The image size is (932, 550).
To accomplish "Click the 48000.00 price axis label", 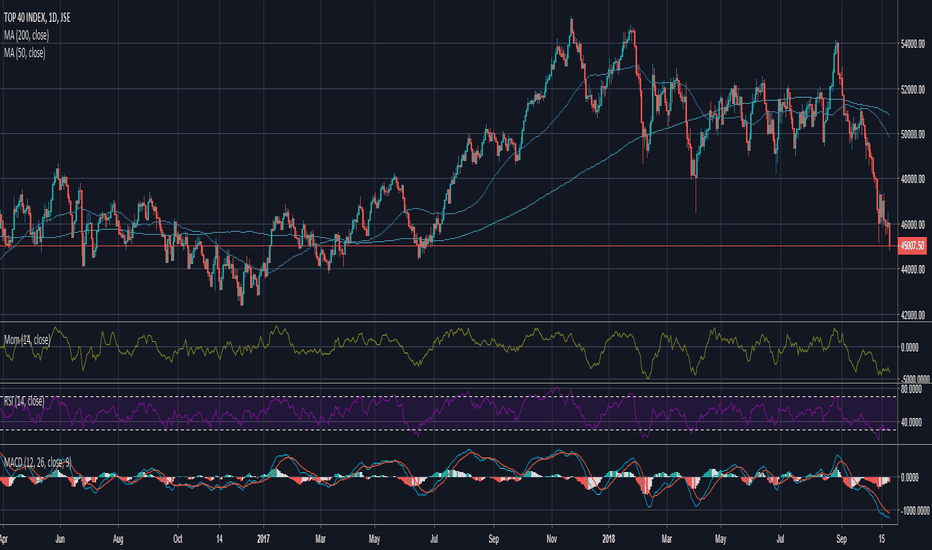I will coord(913,179).
